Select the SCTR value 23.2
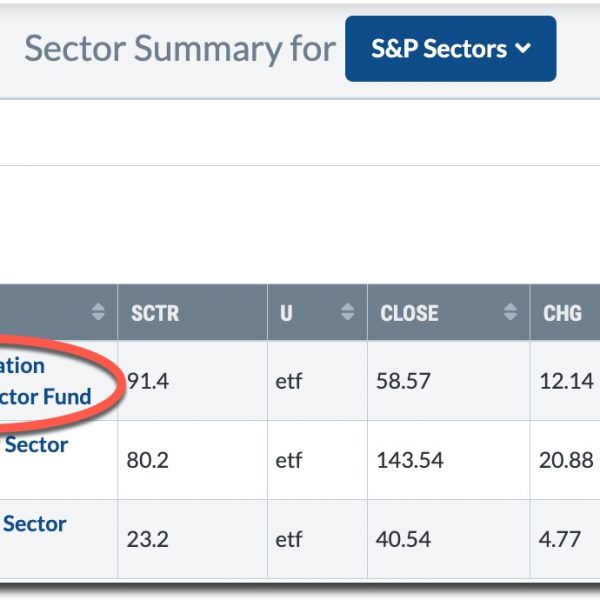 (x=146, y=540)
